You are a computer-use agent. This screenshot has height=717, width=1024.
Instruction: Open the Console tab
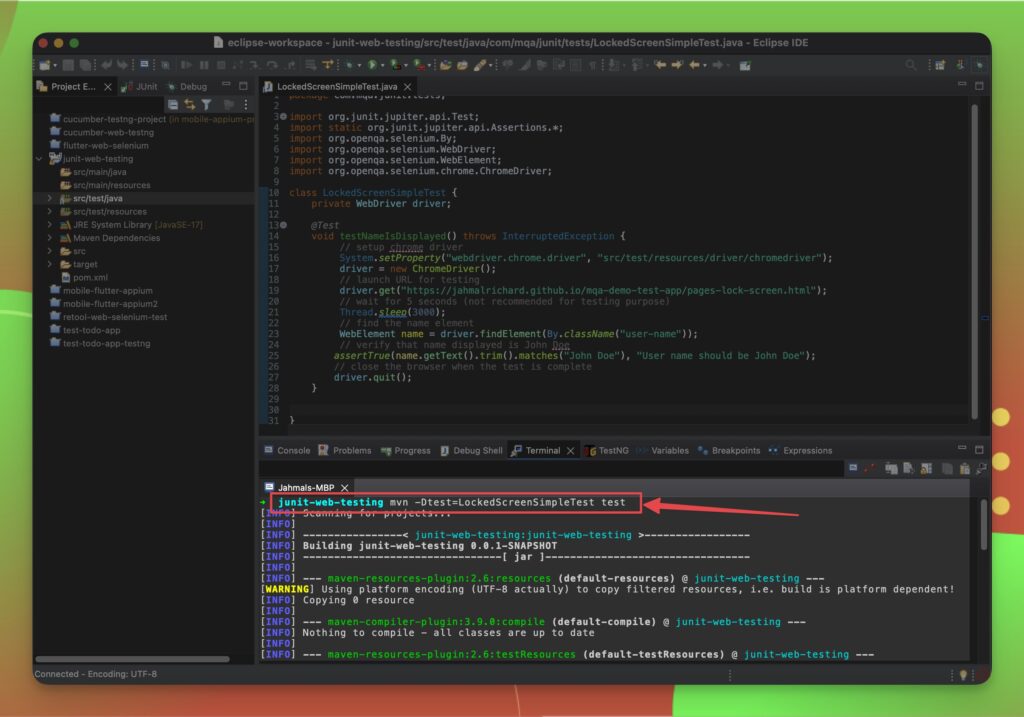tap(287, 451)
